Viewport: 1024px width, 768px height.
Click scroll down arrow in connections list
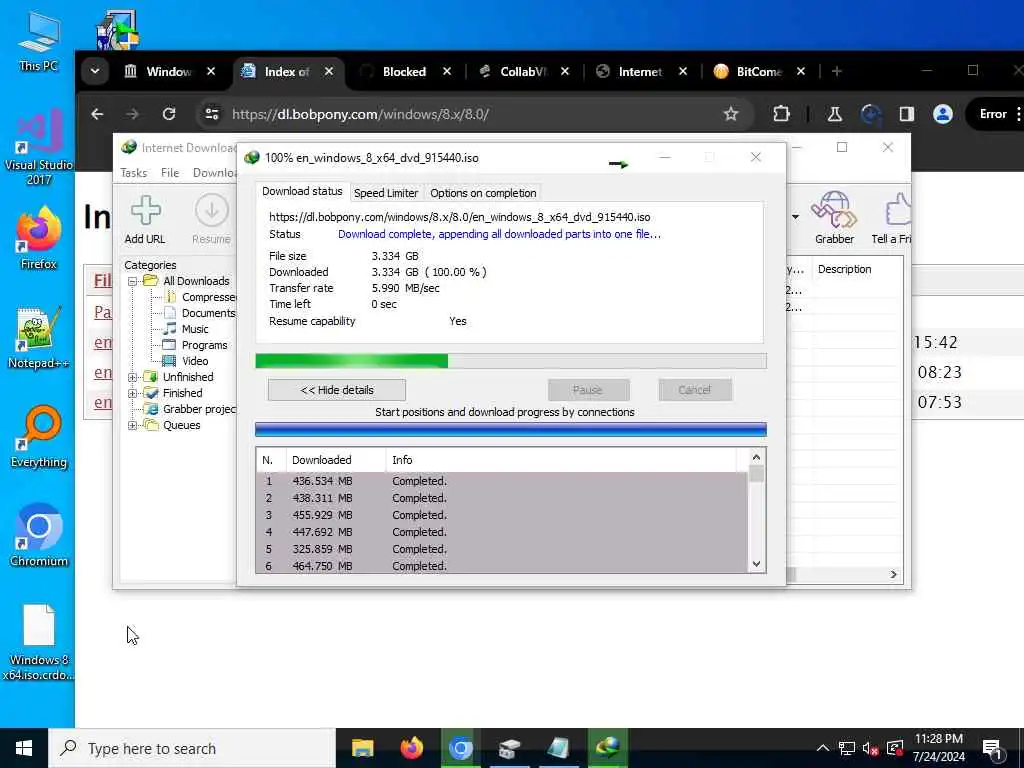756,564
